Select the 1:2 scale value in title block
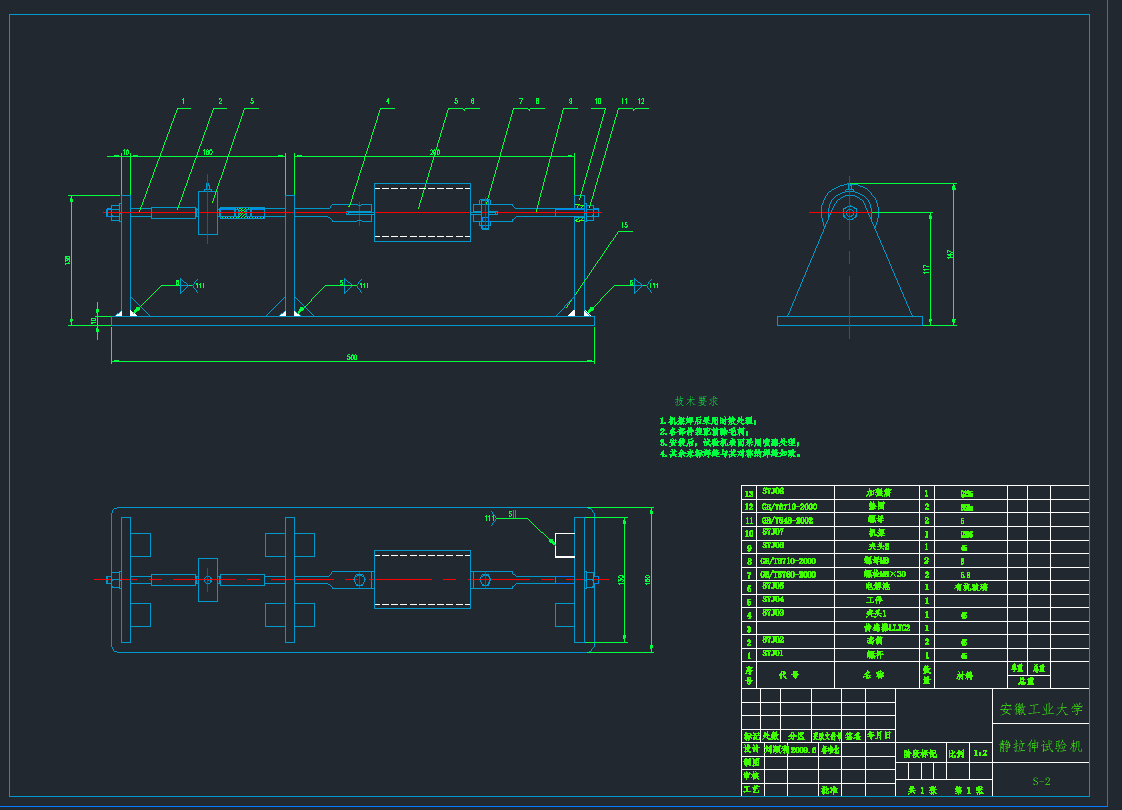 980,753
